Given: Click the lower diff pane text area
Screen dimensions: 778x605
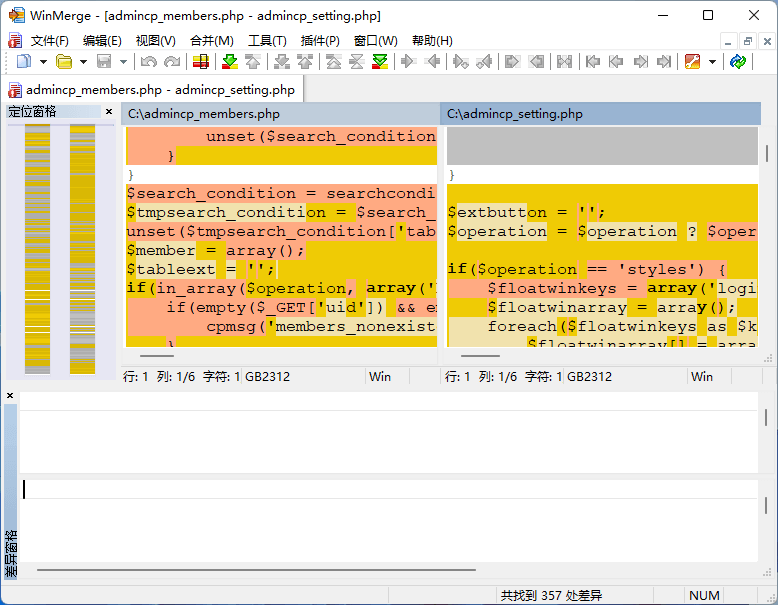Looking at the screenshot, I should coord(389,521).
